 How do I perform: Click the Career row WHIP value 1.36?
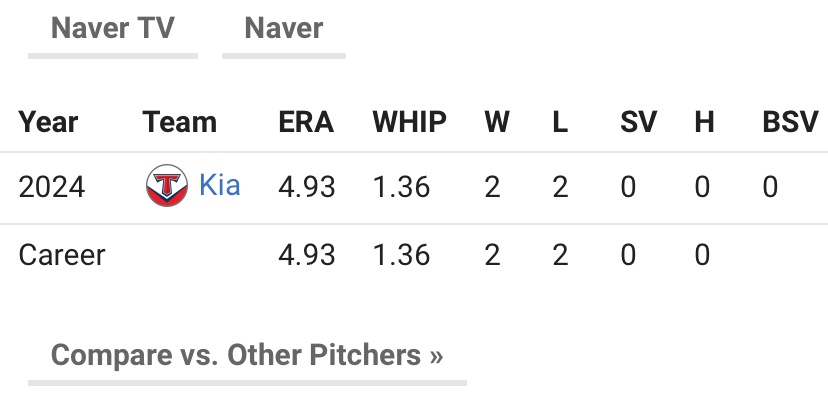(x=402, y=255)
